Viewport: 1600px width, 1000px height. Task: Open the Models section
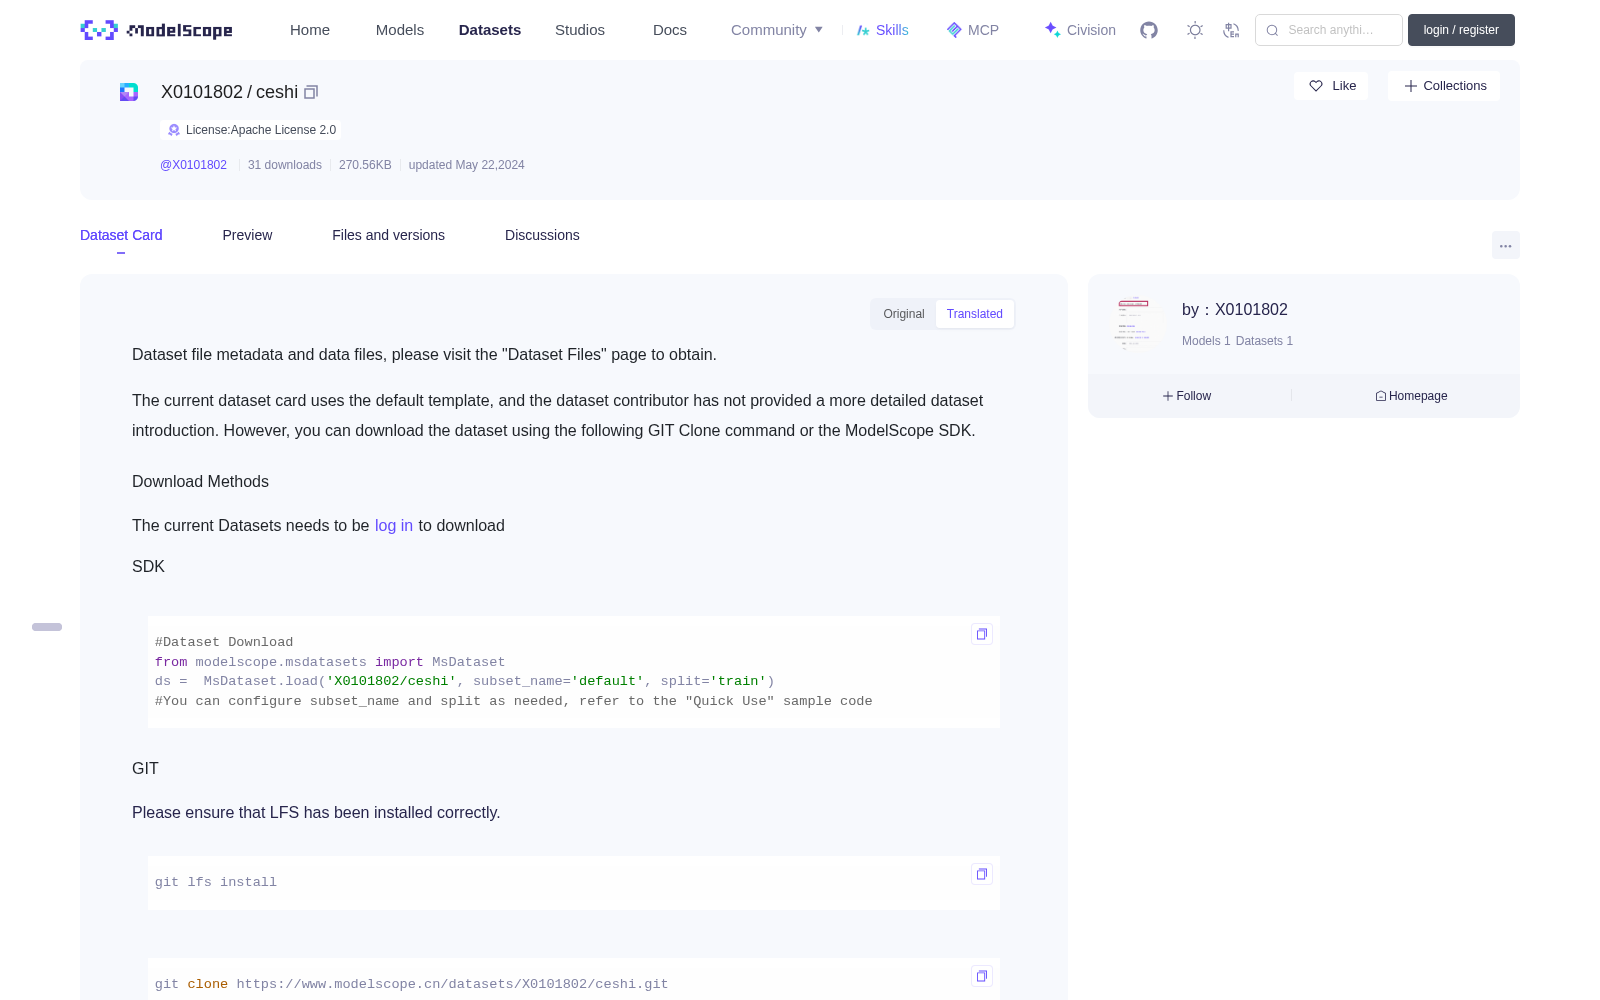400,30
